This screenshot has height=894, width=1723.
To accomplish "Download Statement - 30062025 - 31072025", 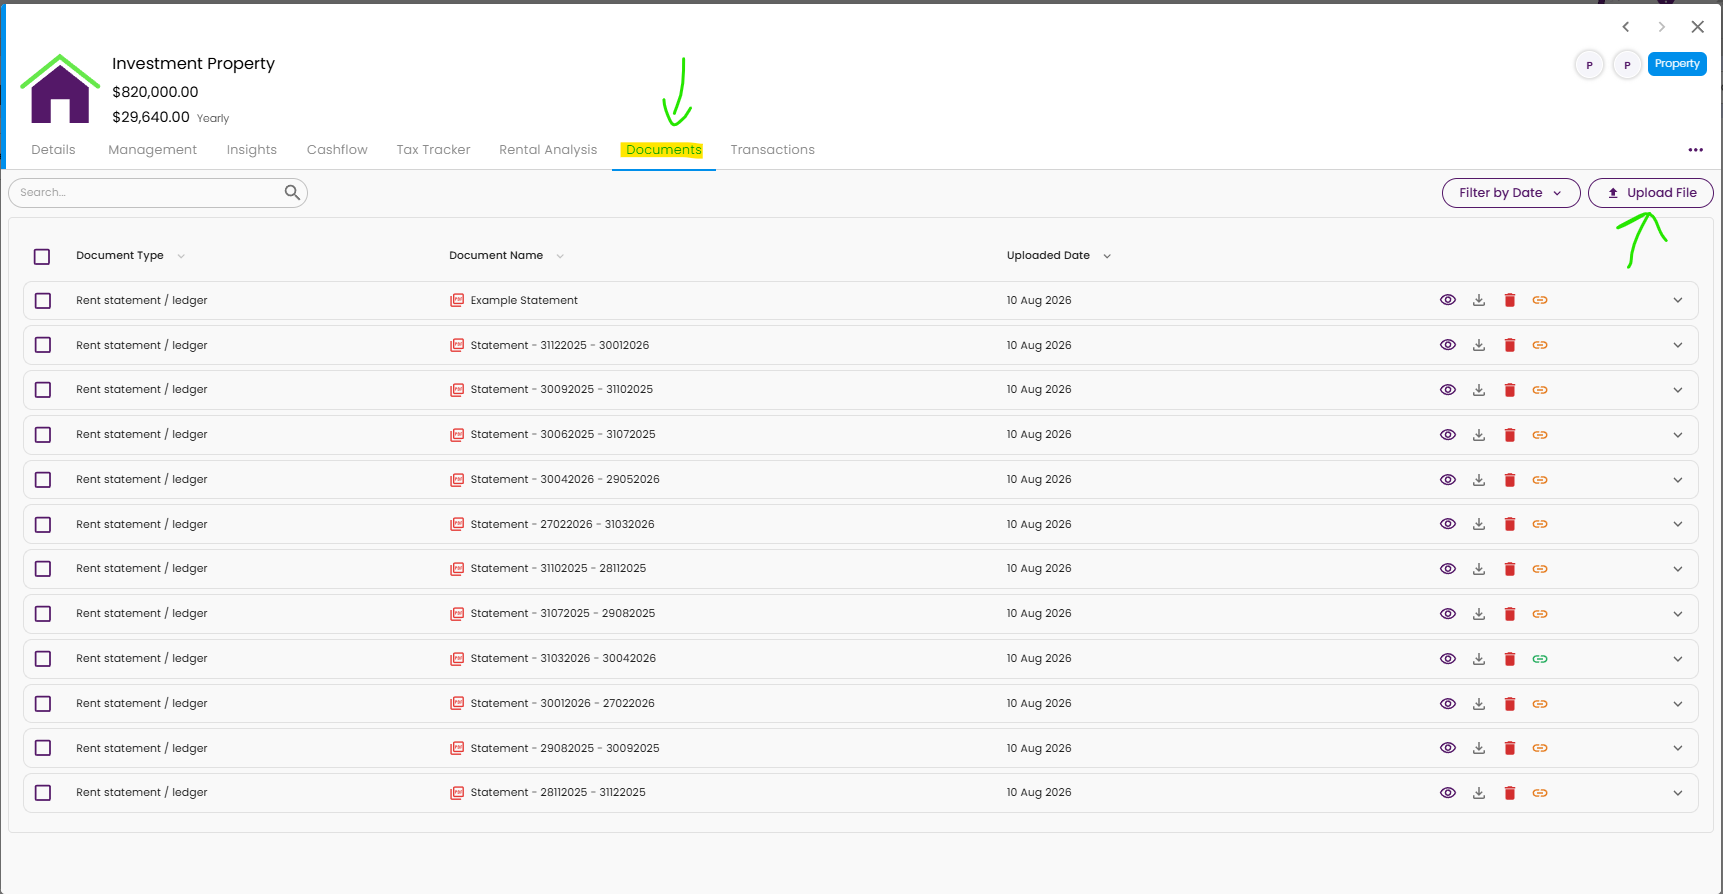I will tap(1479, 435).
